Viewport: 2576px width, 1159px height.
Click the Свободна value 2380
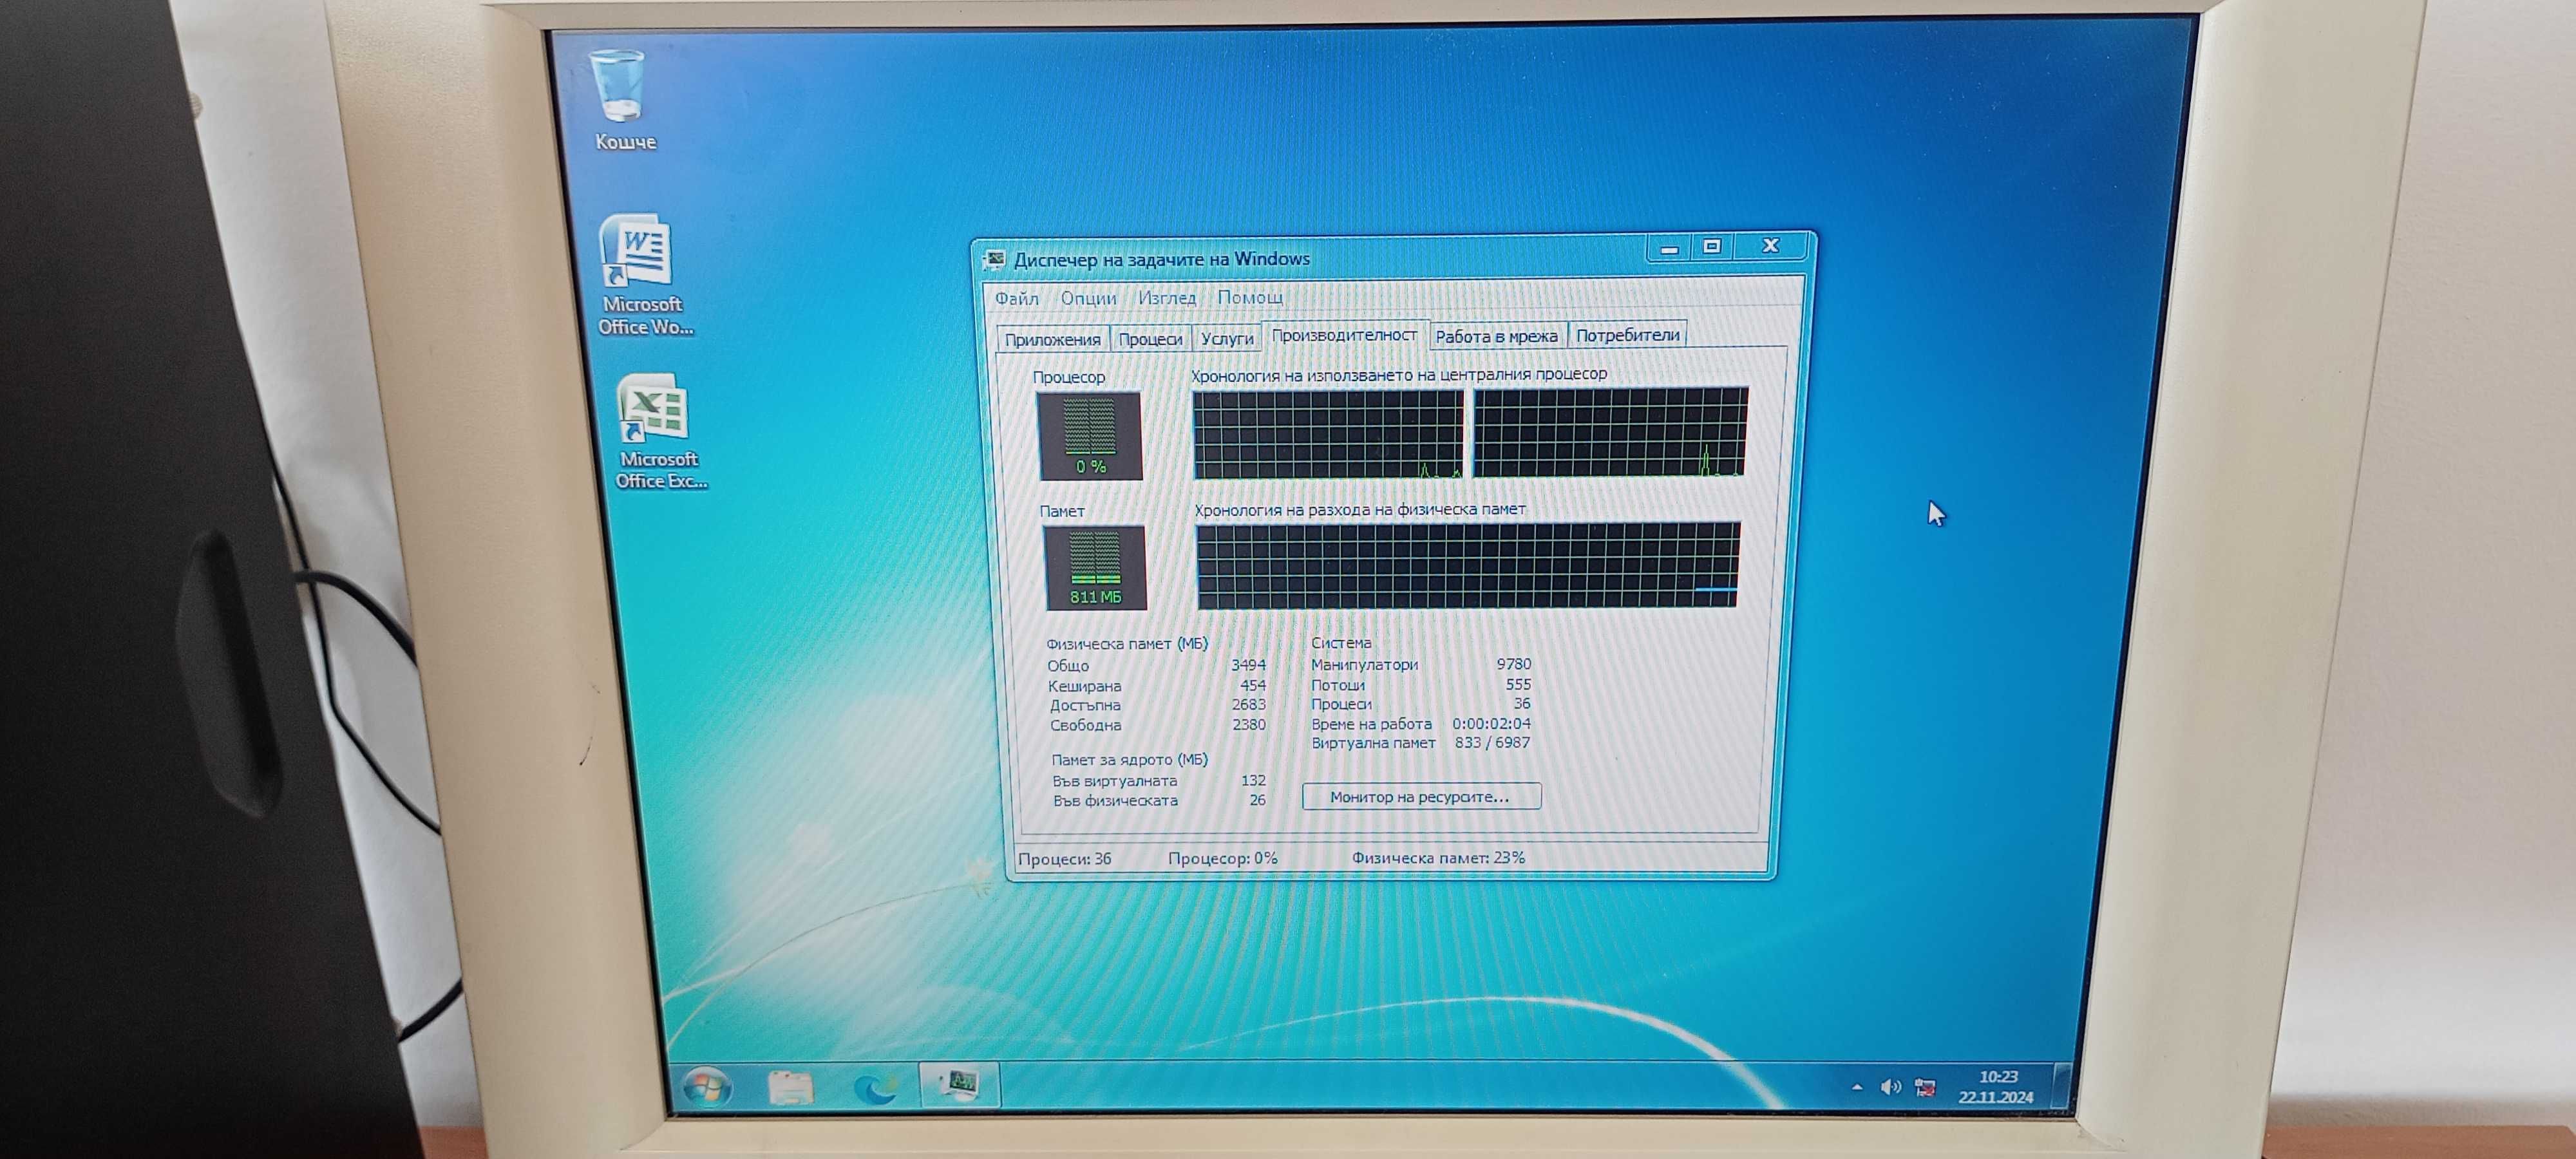click(x=1248, y=725)
